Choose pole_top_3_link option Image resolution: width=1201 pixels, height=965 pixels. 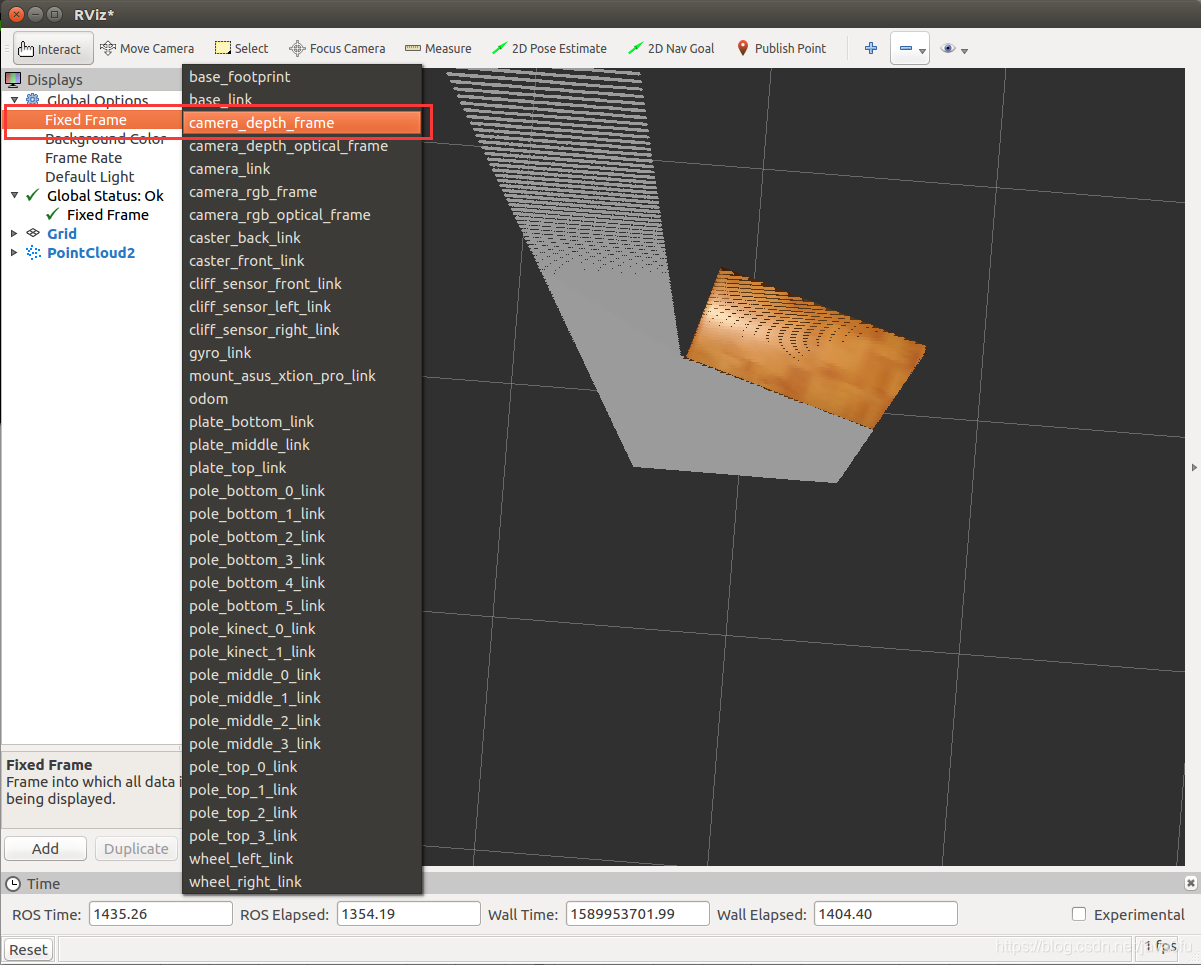(x=302, y=835)
